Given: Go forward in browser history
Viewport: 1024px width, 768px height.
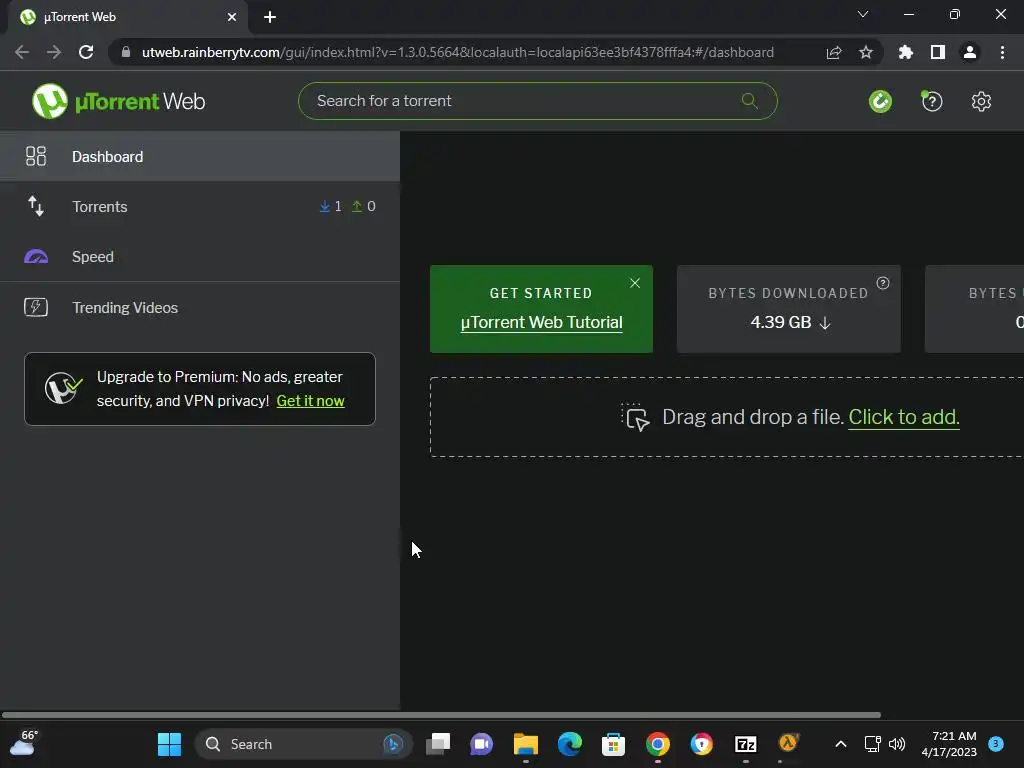Looking at the screenshot, I should (54, 52).
